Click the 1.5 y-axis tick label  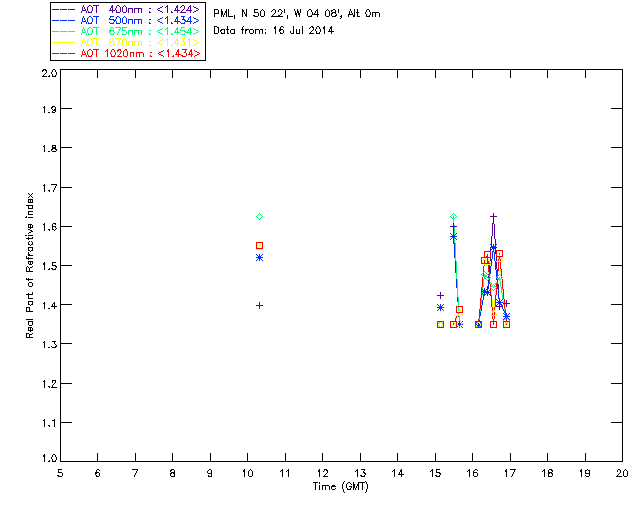pyautogui.click(x=49, y=266)
